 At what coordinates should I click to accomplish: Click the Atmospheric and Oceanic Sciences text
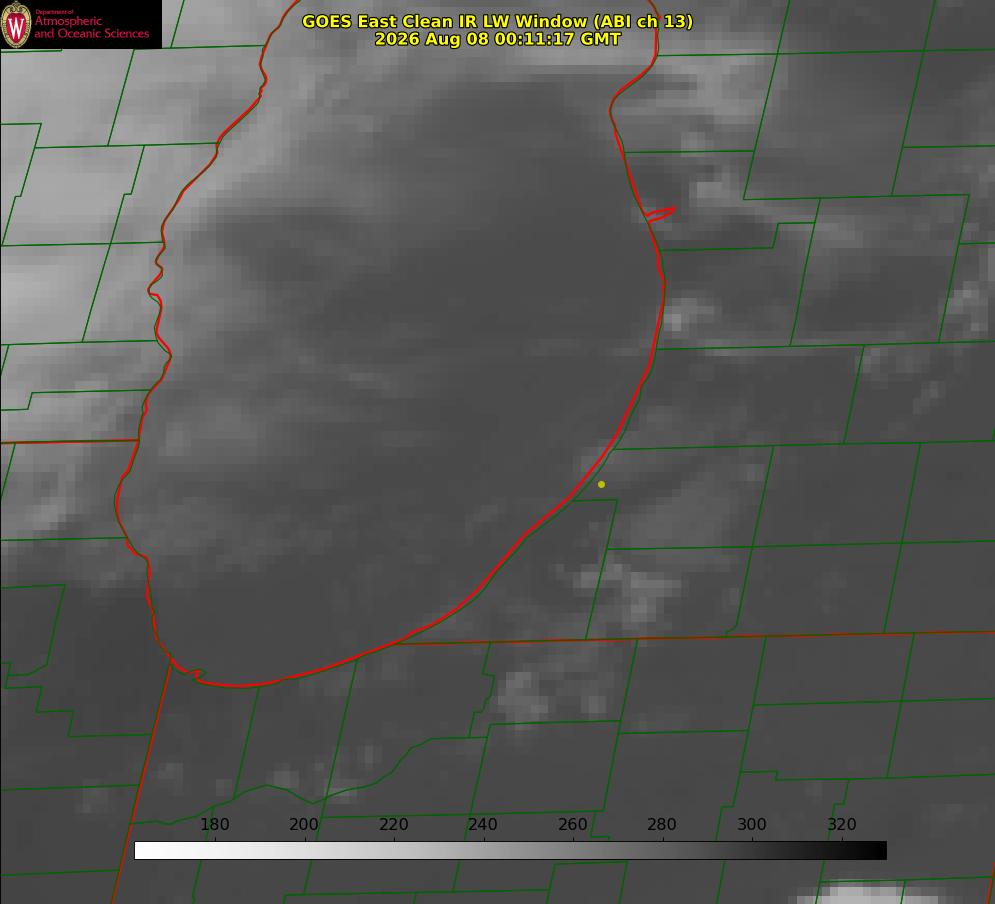point(92,27)
